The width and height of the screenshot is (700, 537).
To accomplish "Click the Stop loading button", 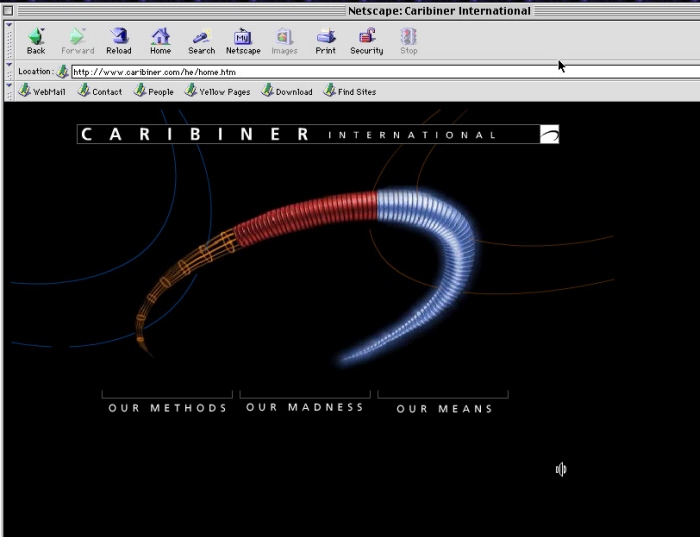I will coord(408,41).
